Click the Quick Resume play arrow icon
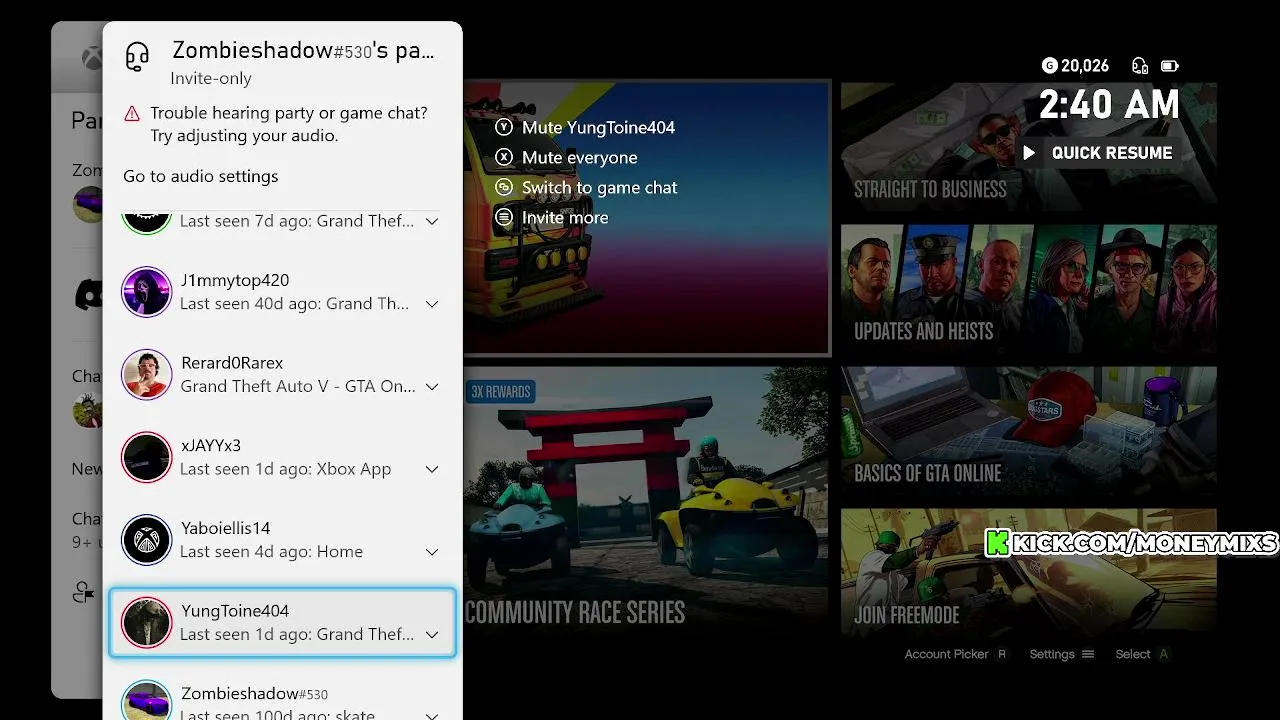The image size is (1280, 720). 1029,153
